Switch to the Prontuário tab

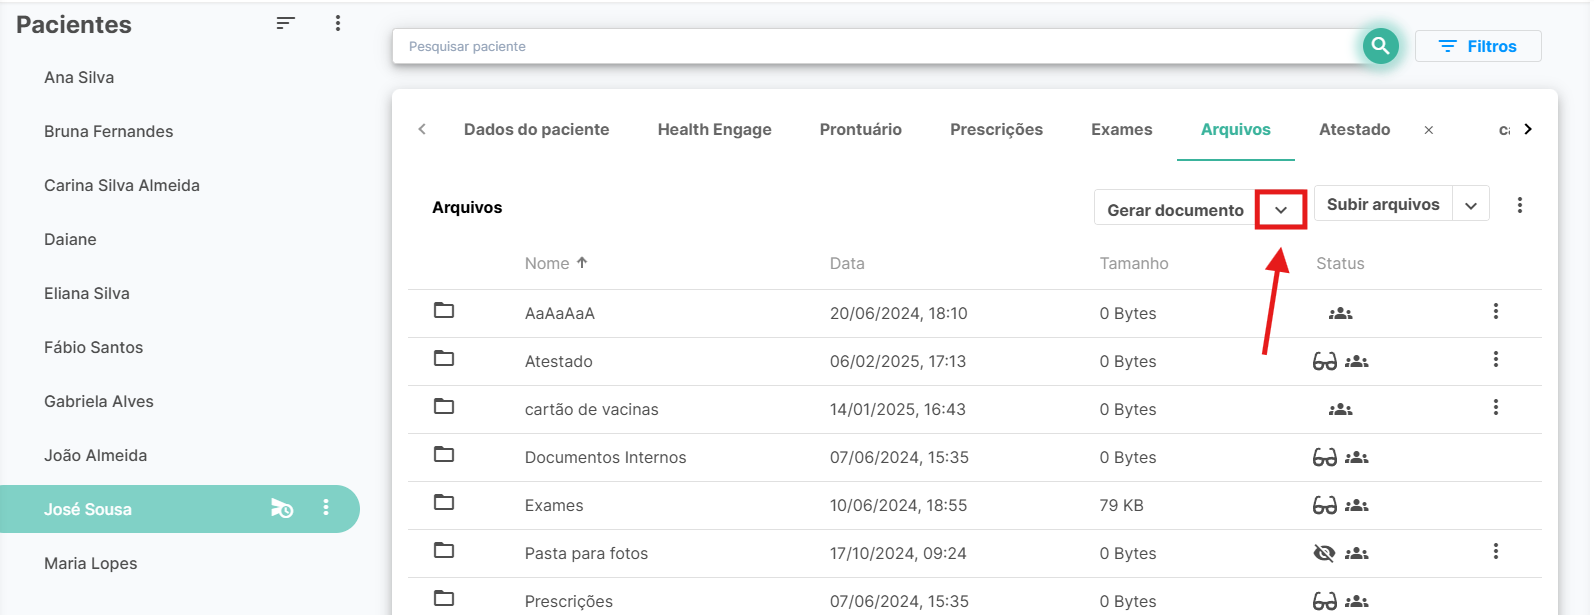[860, 129]
